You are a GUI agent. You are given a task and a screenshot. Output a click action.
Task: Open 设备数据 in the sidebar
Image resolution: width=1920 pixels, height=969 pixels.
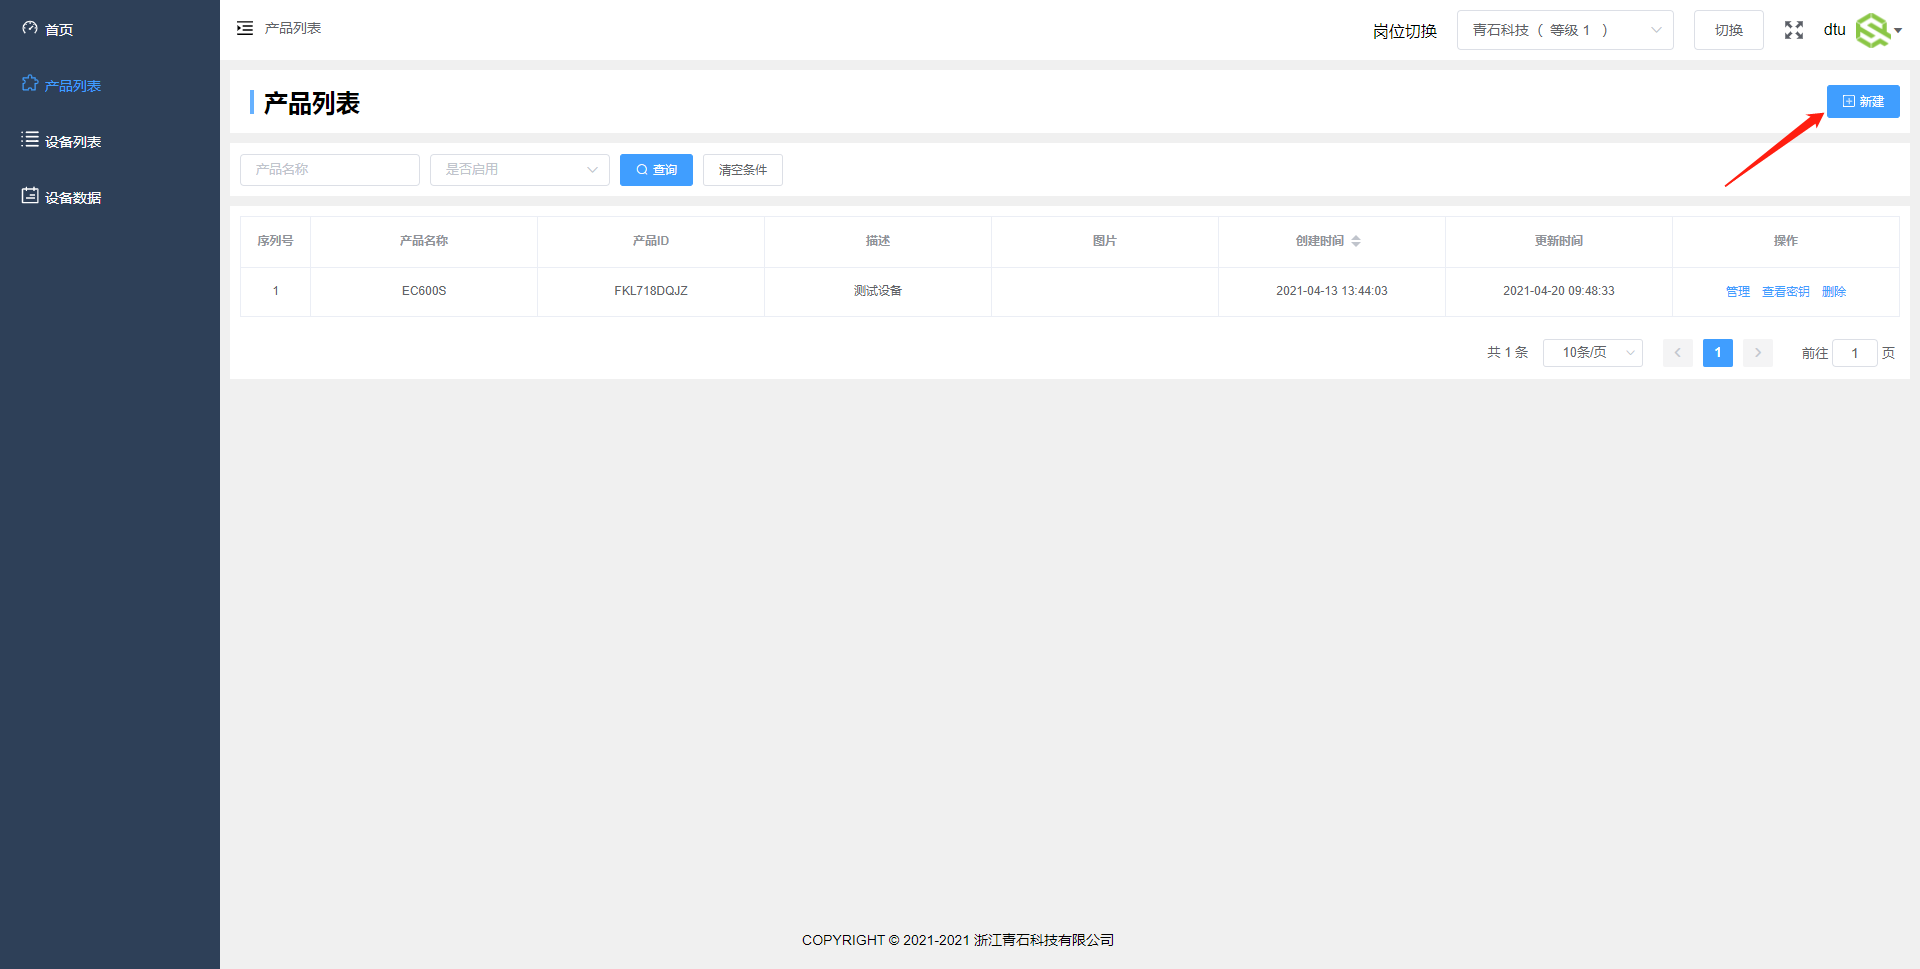[x=72, y=198]
